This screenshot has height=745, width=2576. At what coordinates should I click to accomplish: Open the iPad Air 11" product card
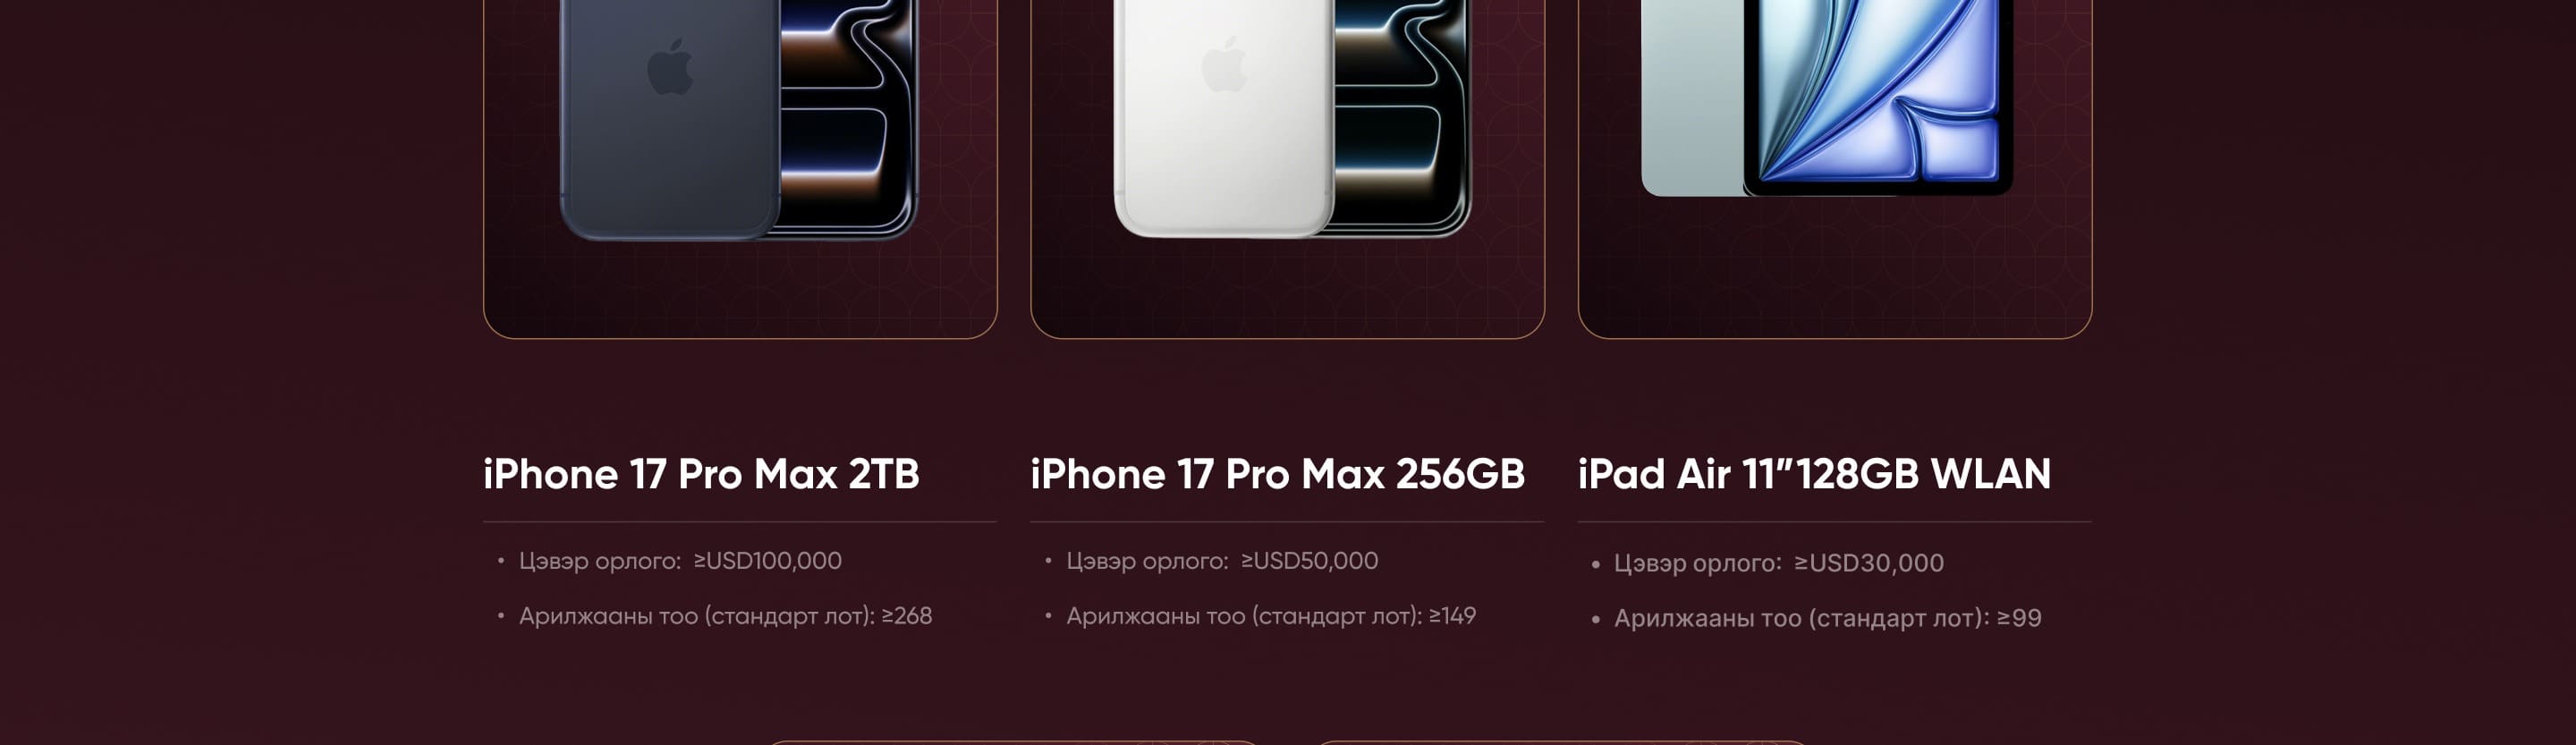(1835, 165)
